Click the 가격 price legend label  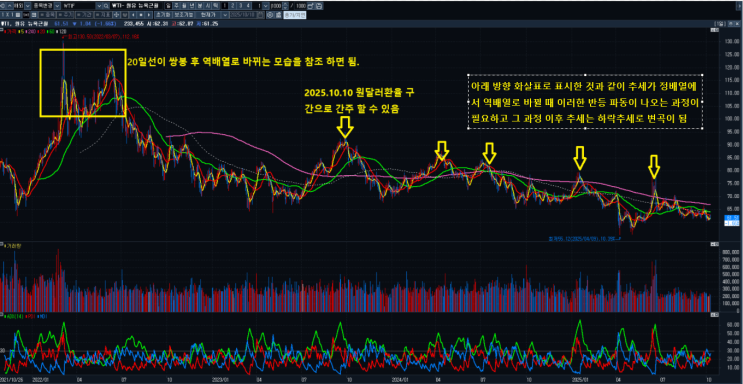11,32
